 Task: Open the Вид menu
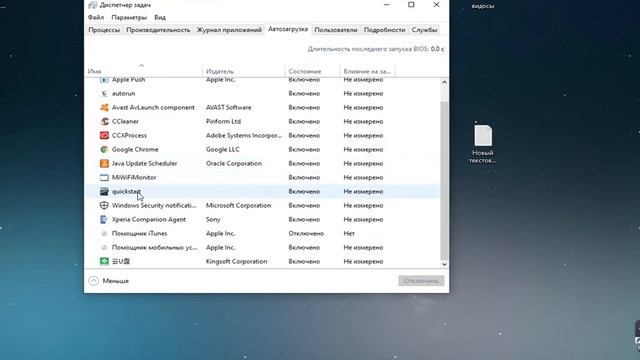coord(160,18)
